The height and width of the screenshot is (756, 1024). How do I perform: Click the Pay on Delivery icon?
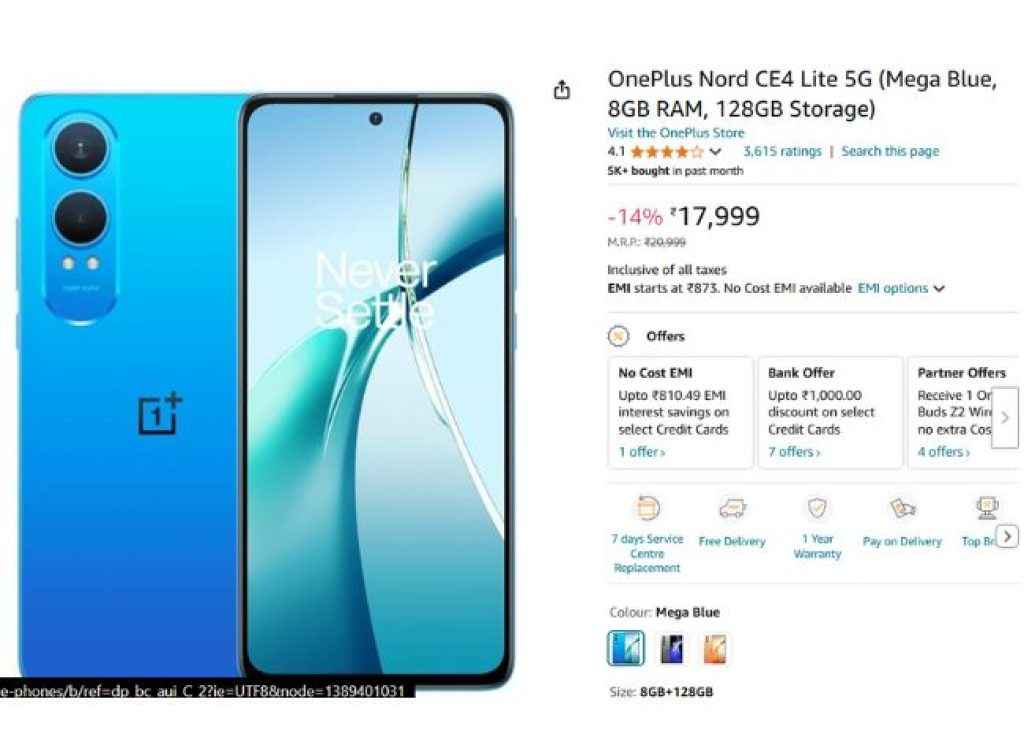tap(903, 508)
